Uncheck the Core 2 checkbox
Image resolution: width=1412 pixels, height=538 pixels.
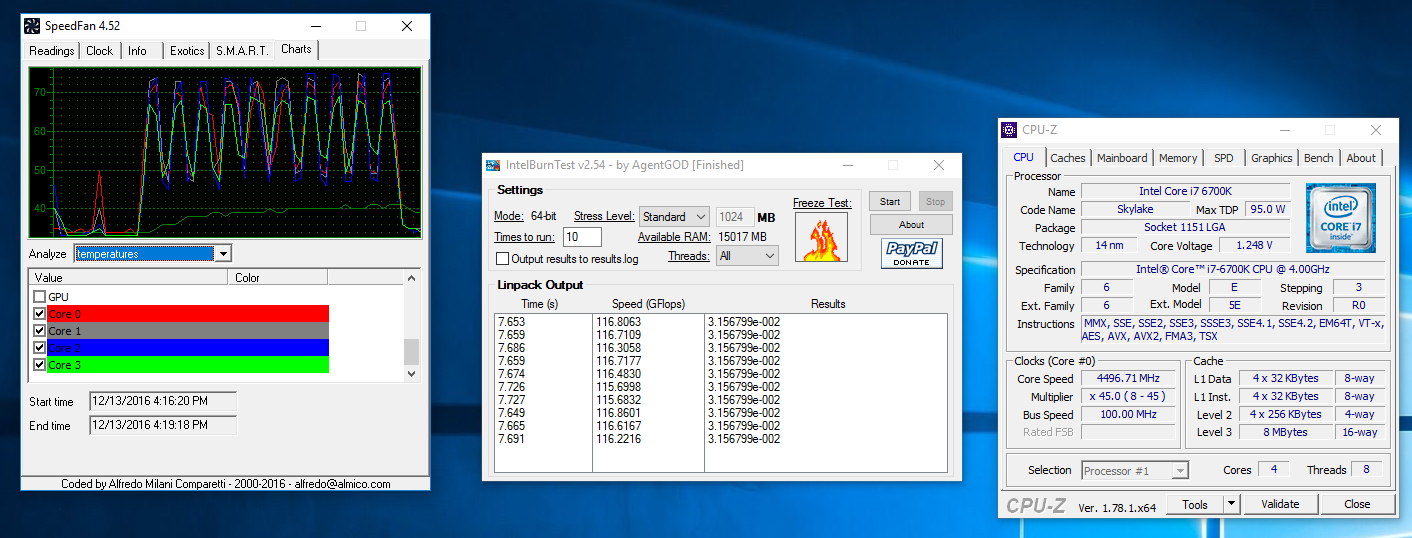(39, 348)
